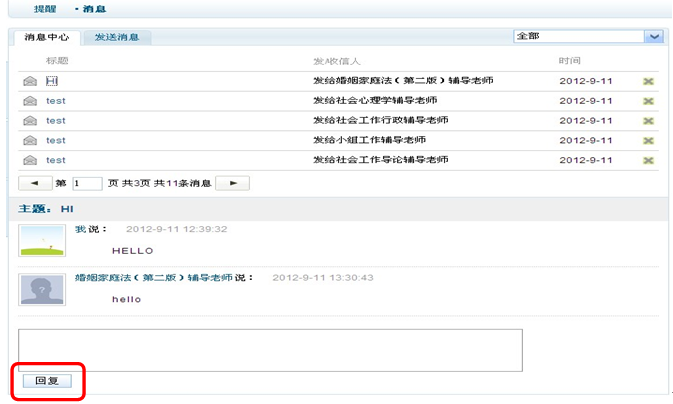The image size is (673, 404).
Task: Delete the message sent to 社会心理学辅导老师
Action: tap(648, 101)
